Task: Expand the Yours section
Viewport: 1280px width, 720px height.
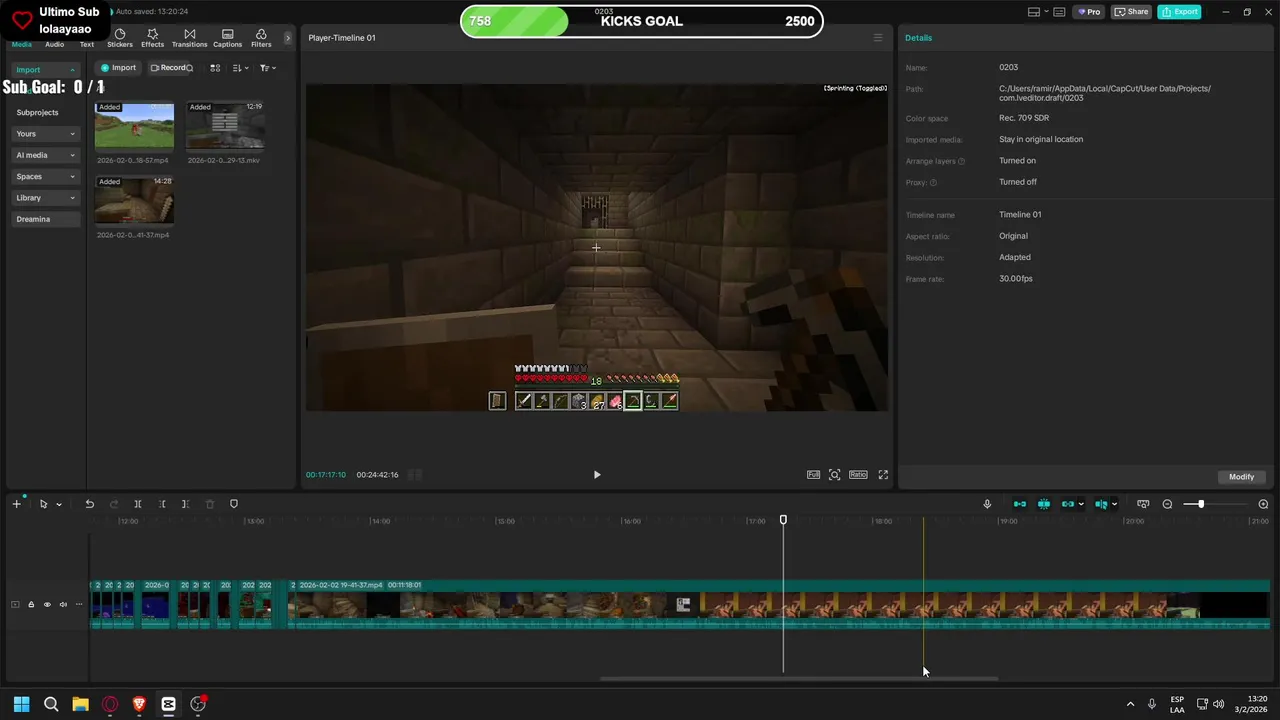Action: (46, 134)
